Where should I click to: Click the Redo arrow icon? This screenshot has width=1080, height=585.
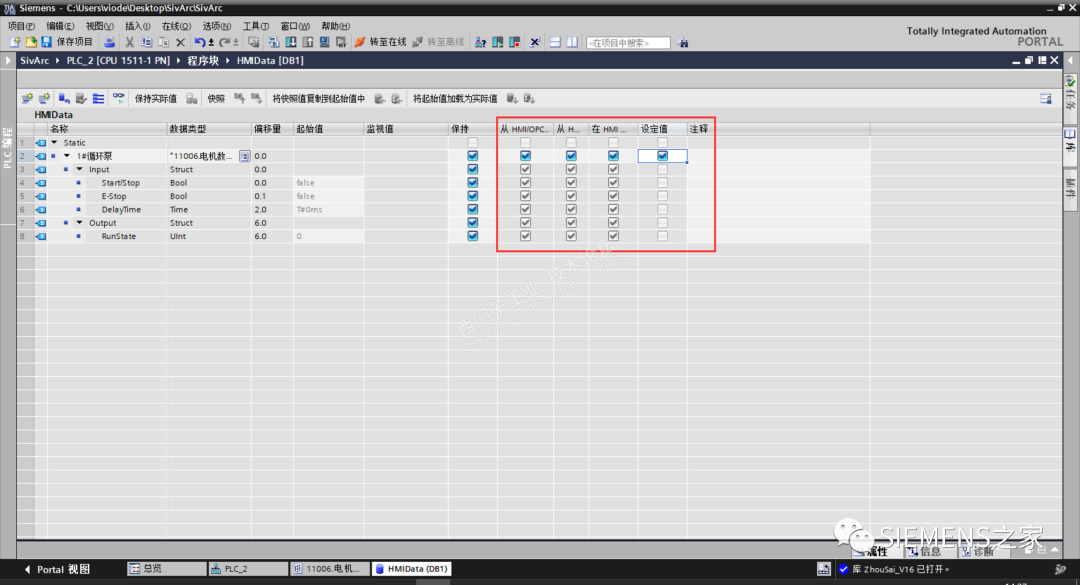click(x=225, y=42)
